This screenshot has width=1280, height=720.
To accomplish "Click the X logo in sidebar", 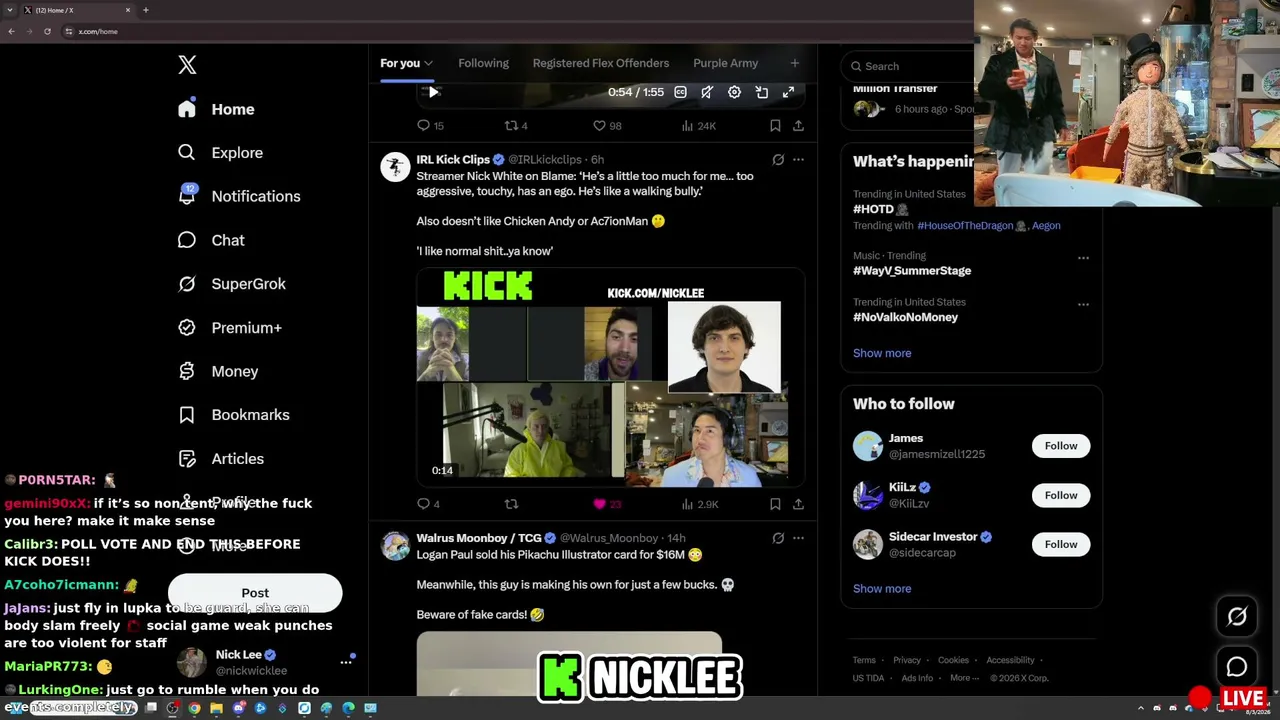I will [187, 65].
